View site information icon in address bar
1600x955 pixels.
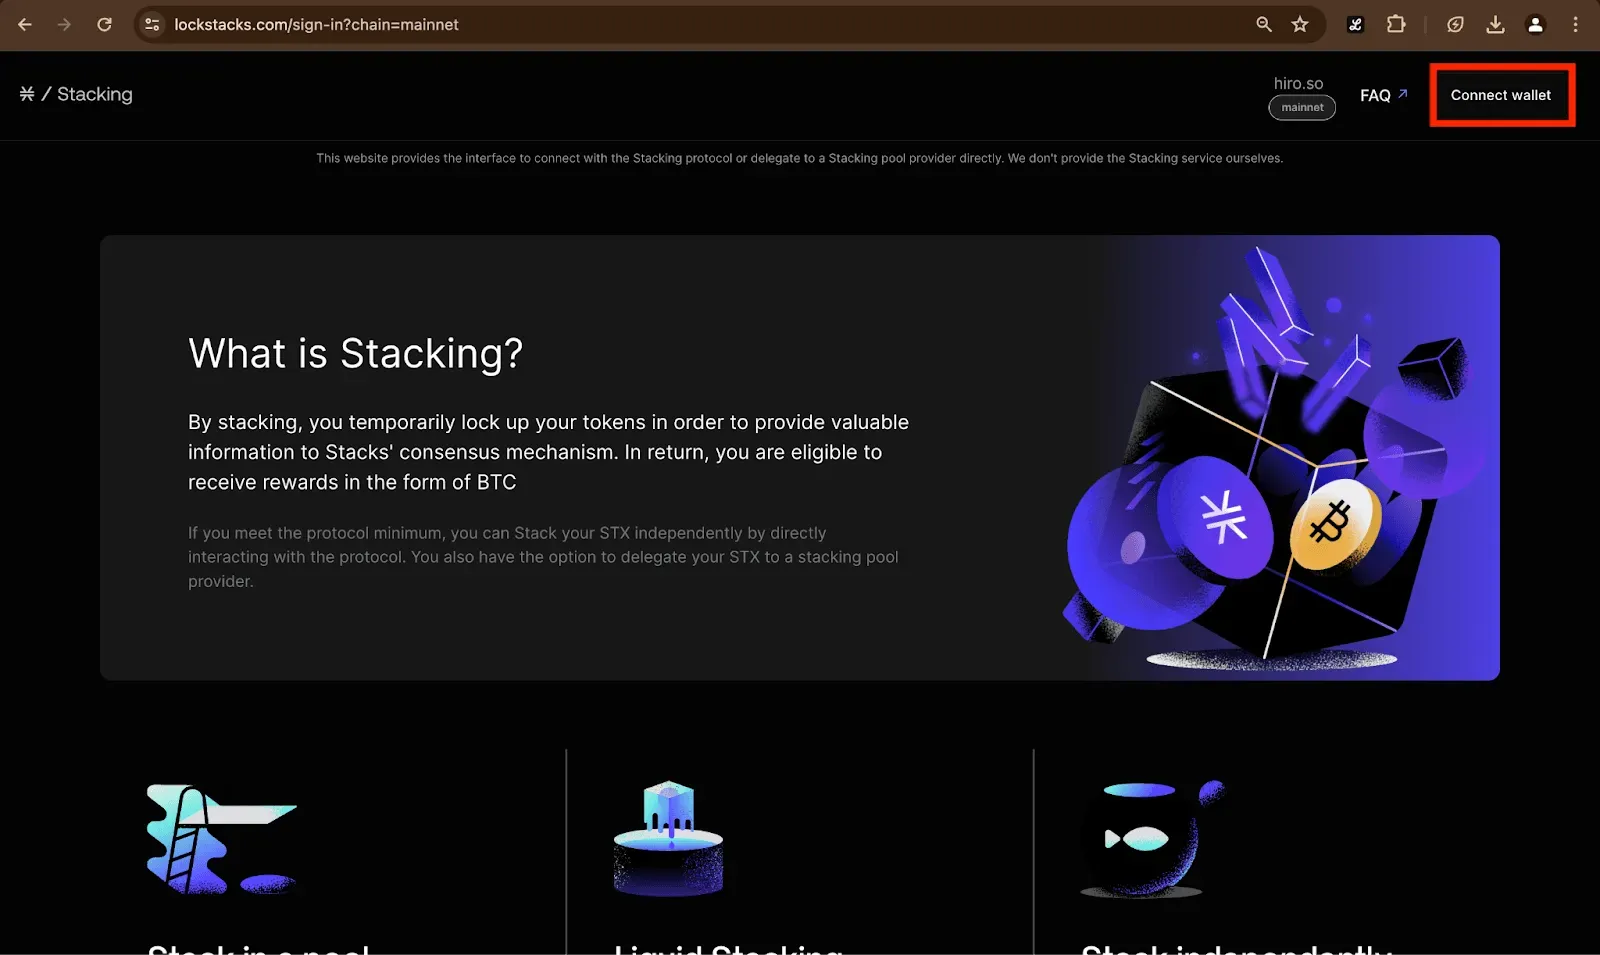(x=152, y=24)
